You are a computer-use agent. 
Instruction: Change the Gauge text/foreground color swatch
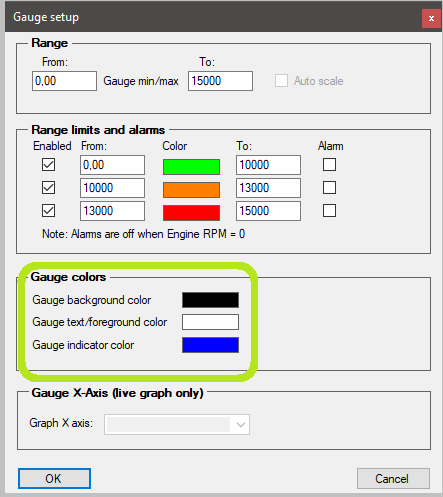pyautogui.click(x=210, y=322)
